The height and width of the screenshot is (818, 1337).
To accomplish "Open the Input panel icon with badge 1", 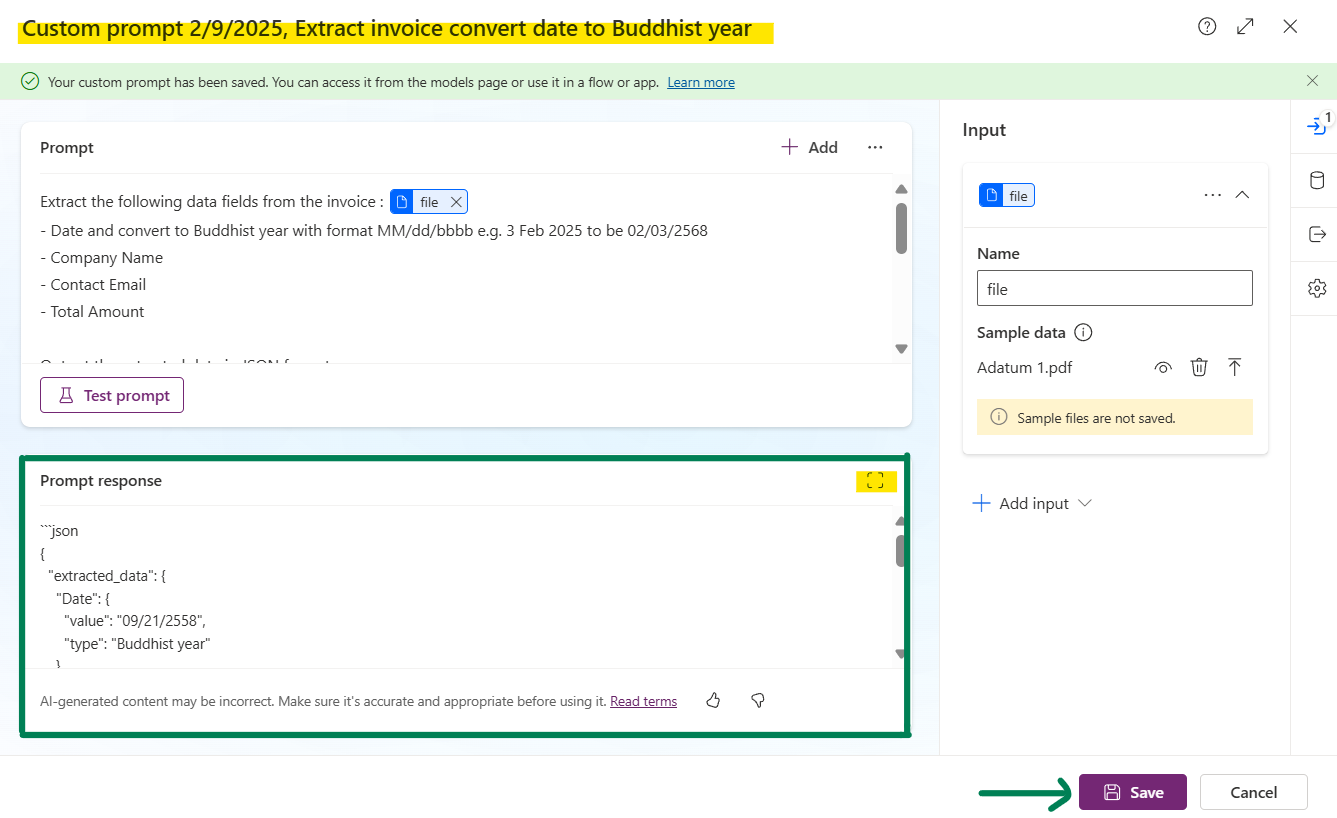I will [1315, 125].
